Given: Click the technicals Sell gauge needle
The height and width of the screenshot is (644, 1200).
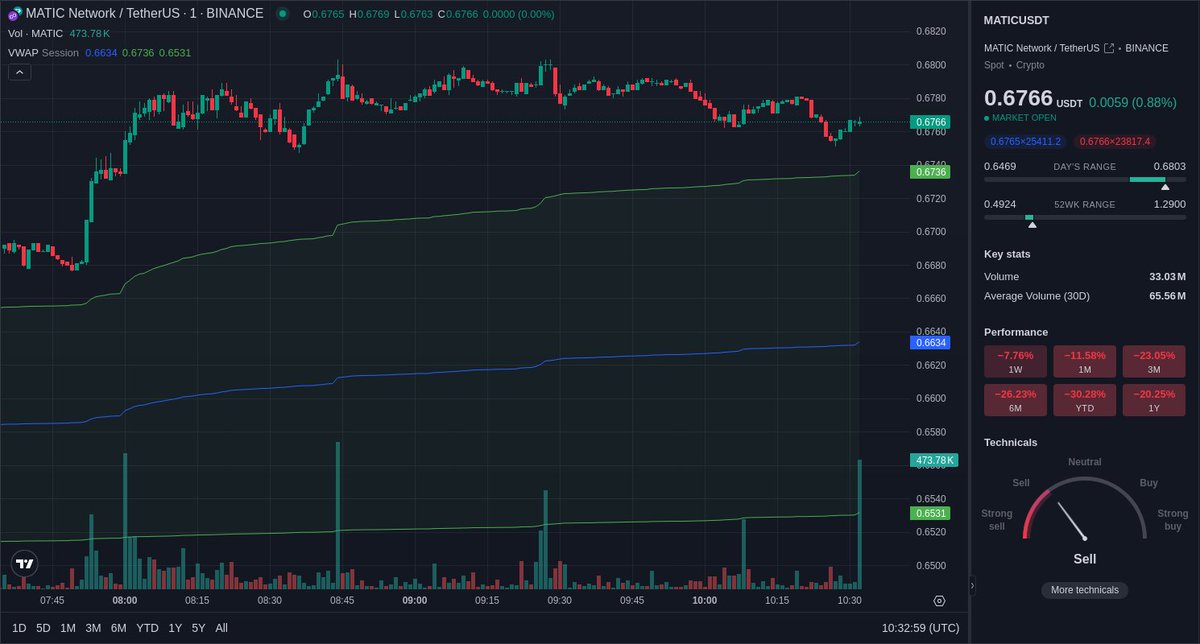Looking at the screenshot, I should click(x=1072, y=519).
